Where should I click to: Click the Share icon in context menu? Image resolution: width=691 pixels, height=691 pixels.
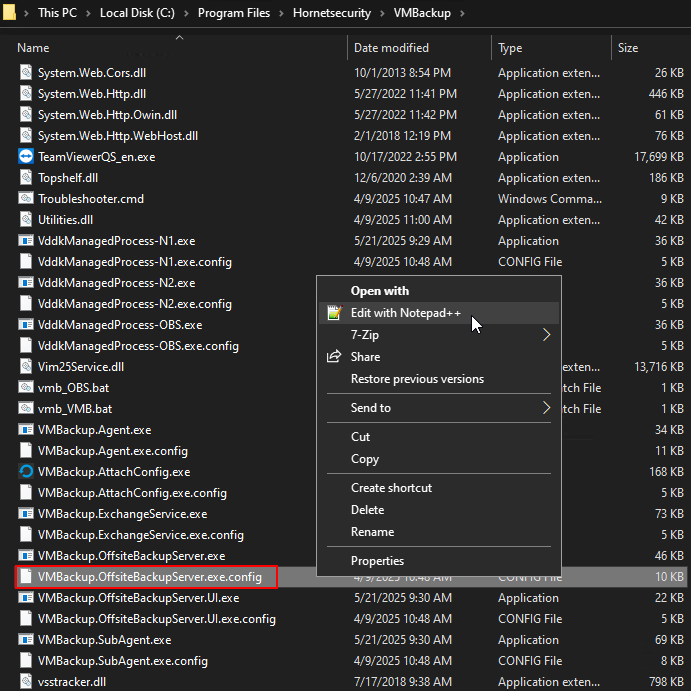[x=334, y=357]
